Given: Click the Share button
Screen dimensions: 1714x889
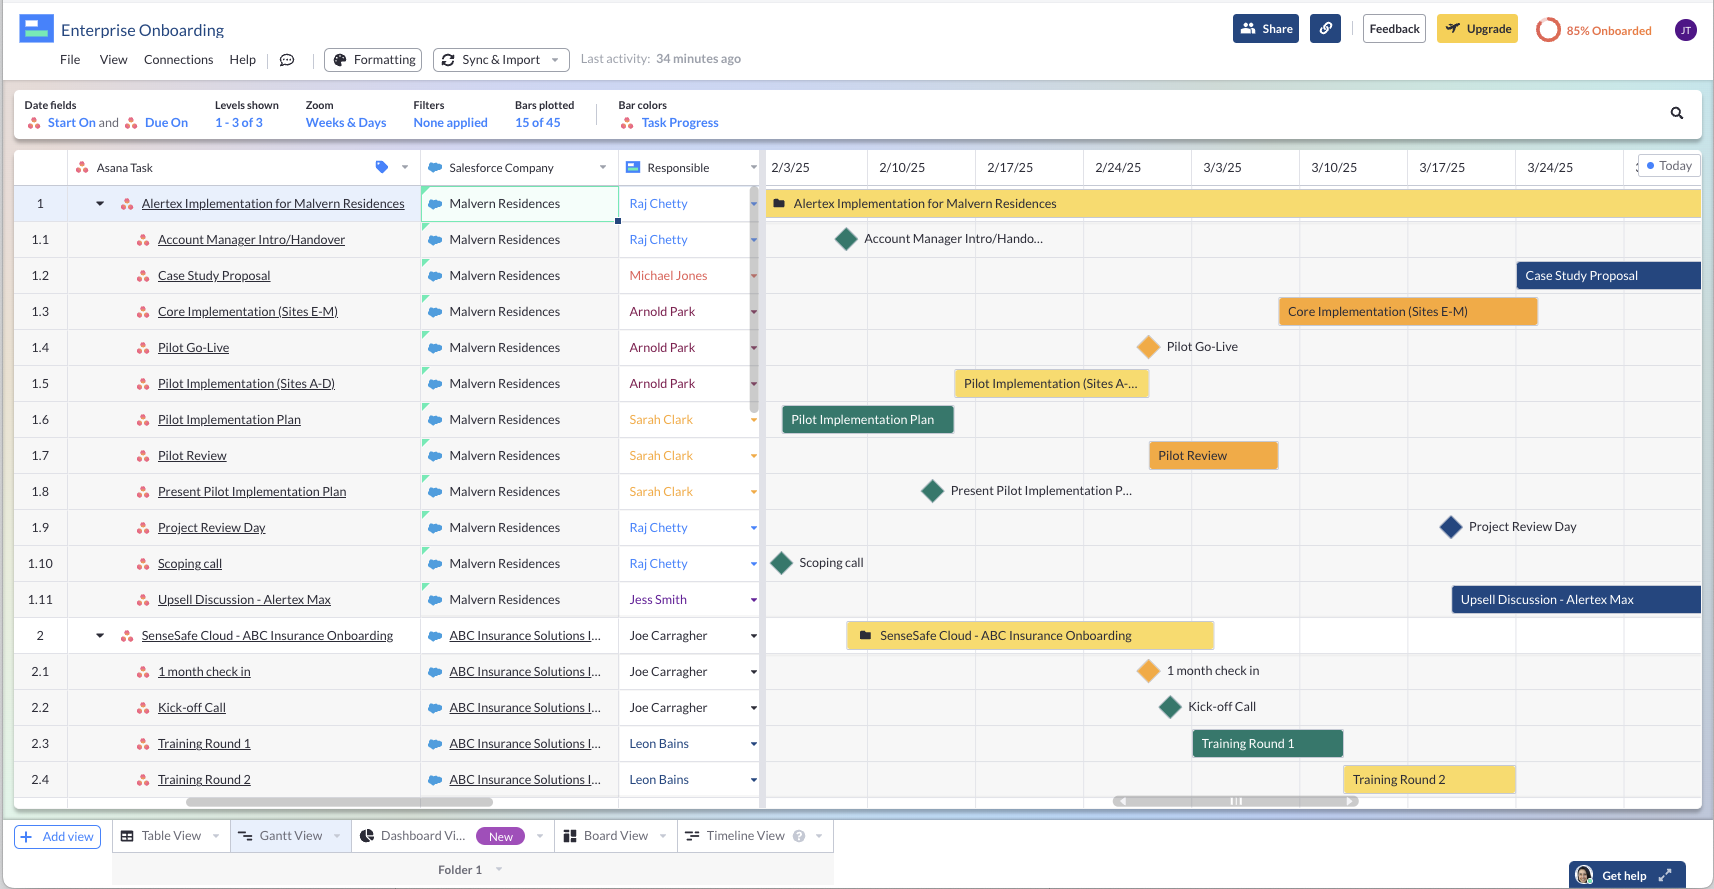Looking at the screenshot, I should coord(1266,29).
